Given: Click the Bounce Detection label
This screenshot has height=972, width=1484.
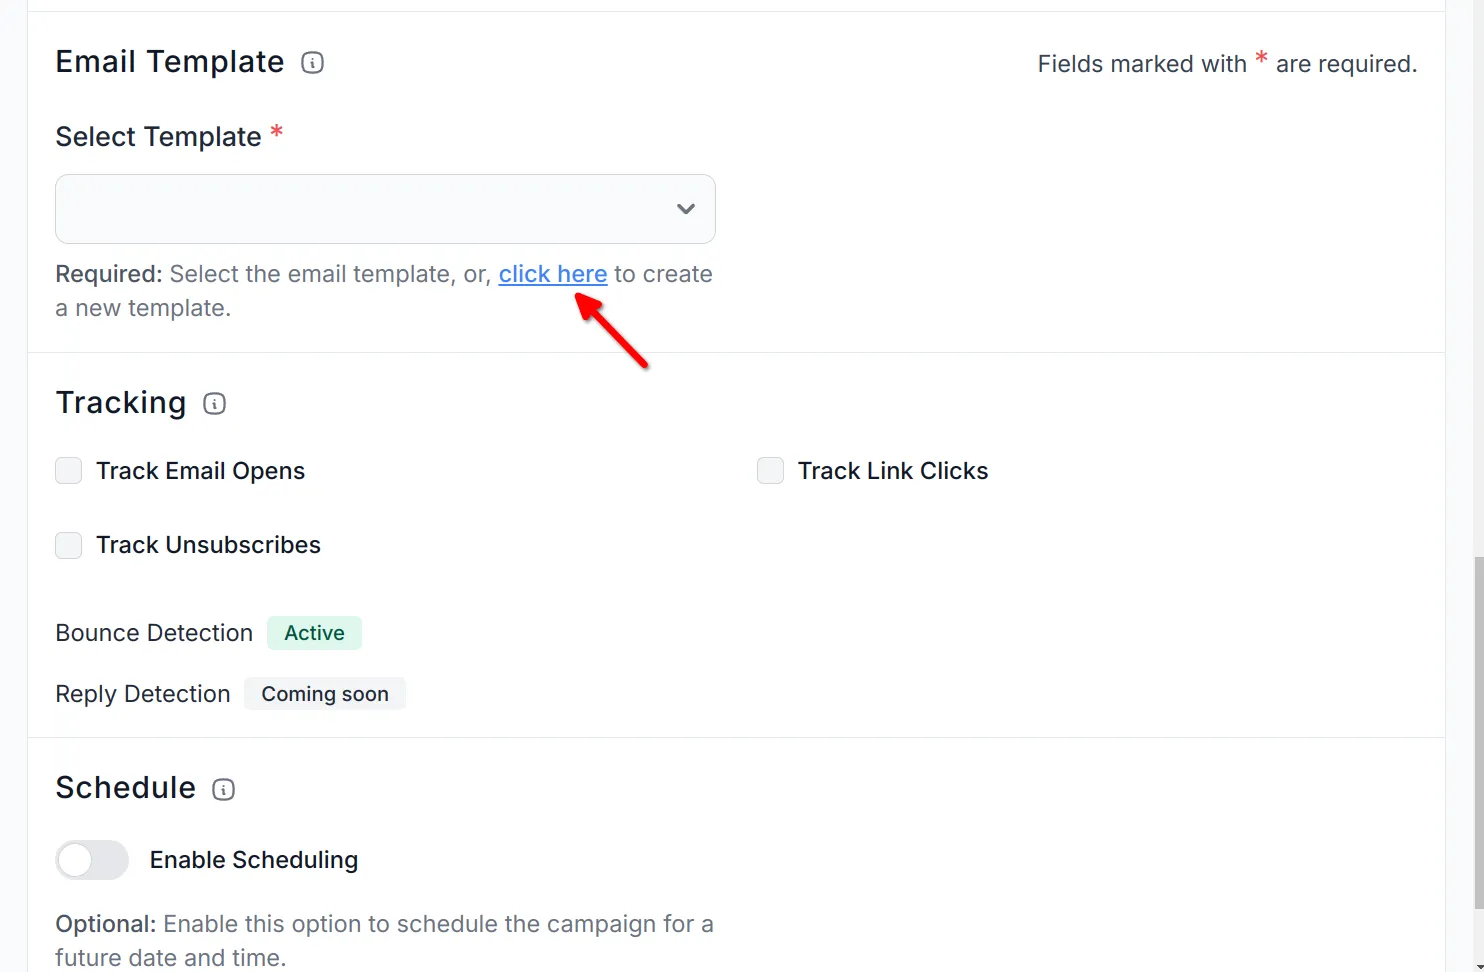Looking at the screenshot, I should (153, 632).
